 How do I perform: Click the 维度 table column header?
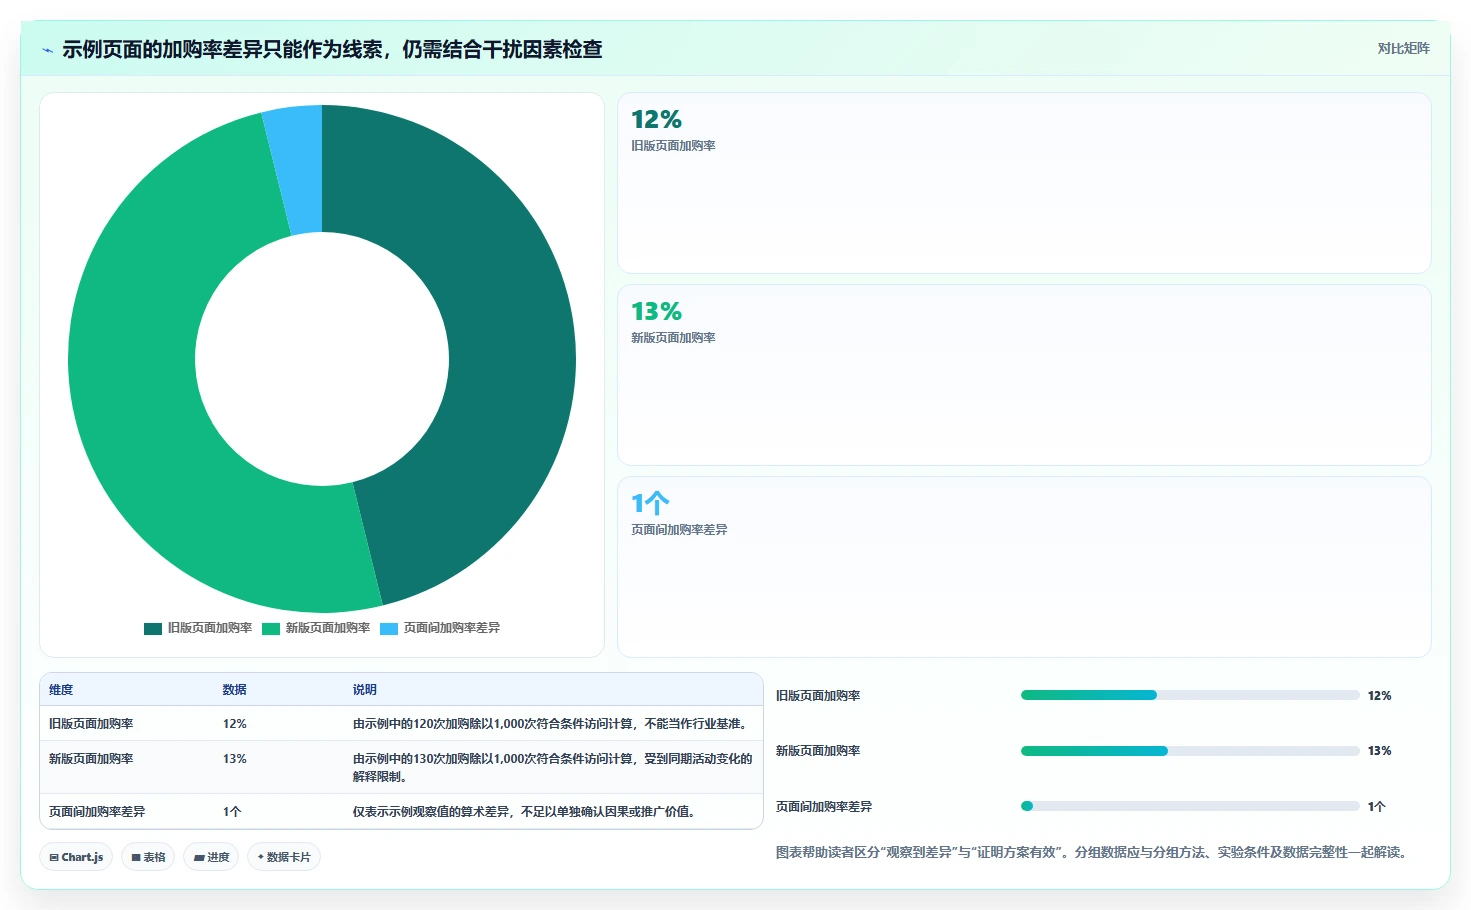[x=61, y=690]
